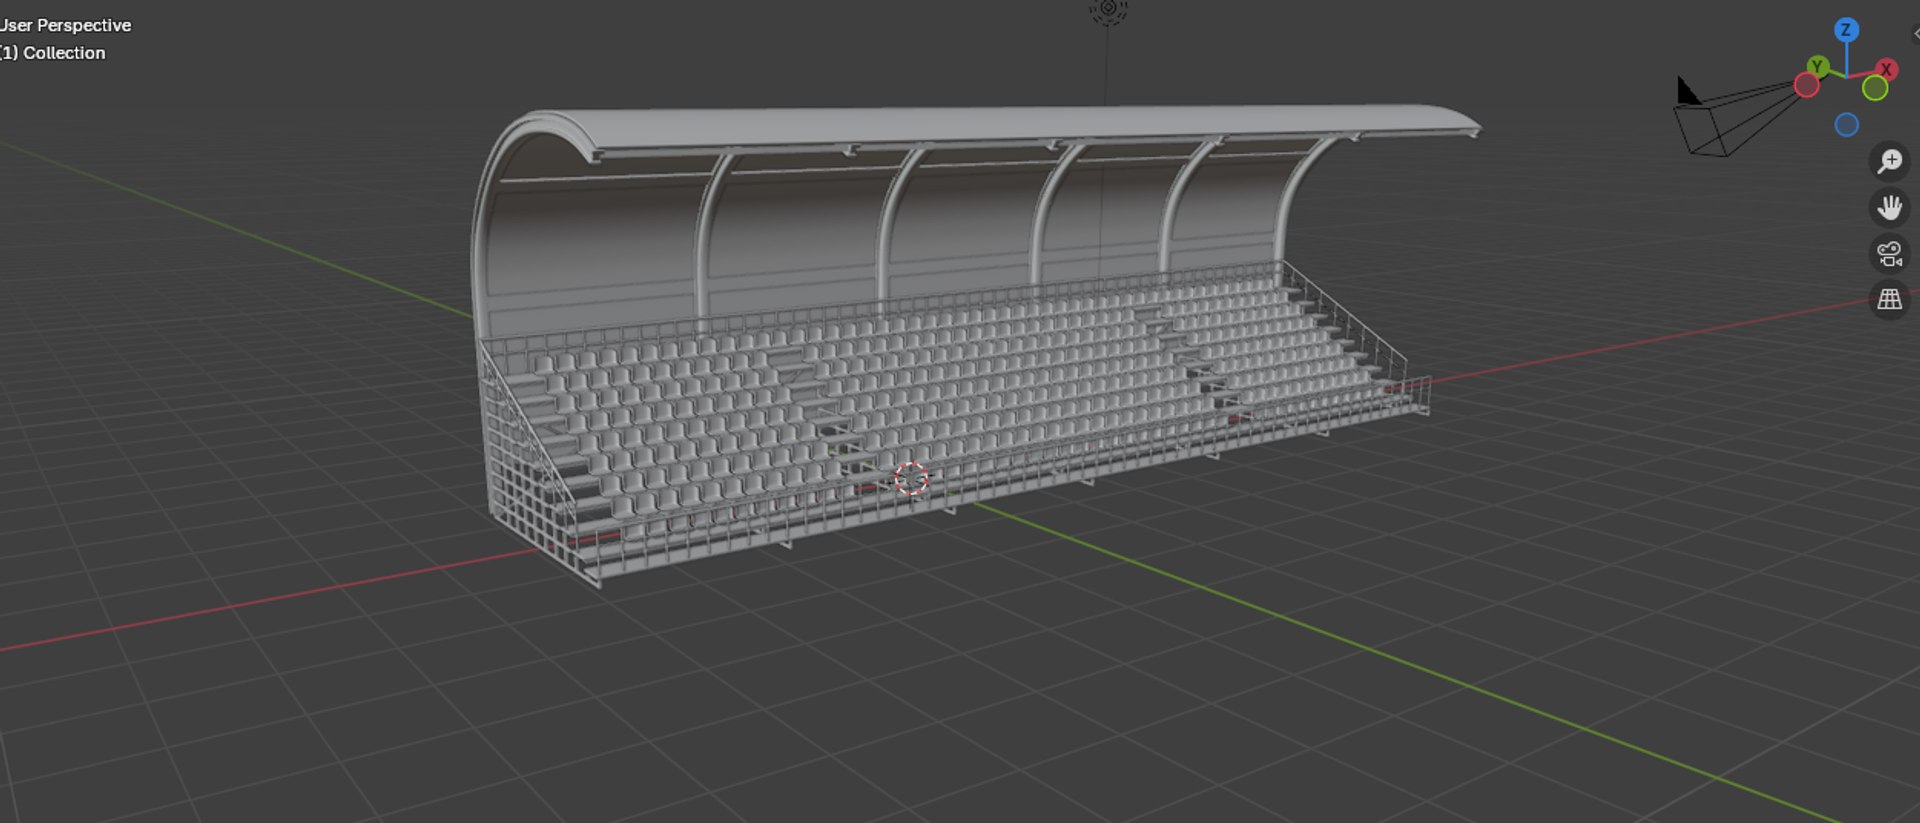
Task: Select the curved roof of the grandstand
Action: coord(1000,132)
